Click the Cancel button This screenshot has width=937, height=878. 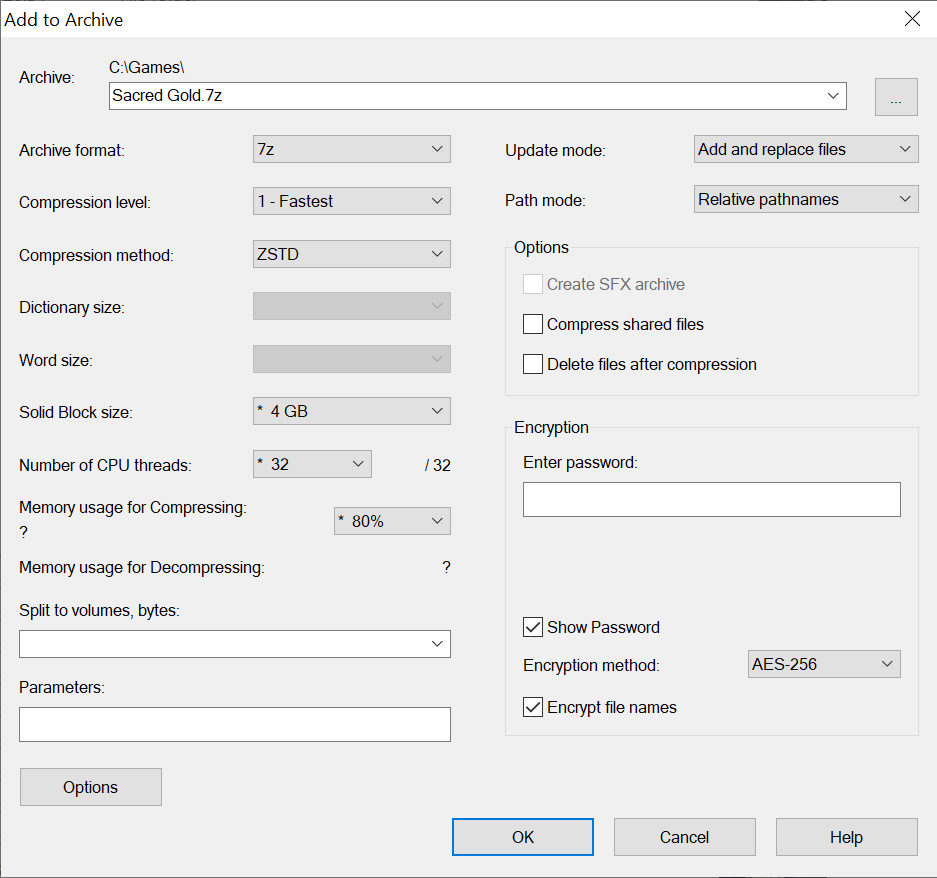pos(685,837)
